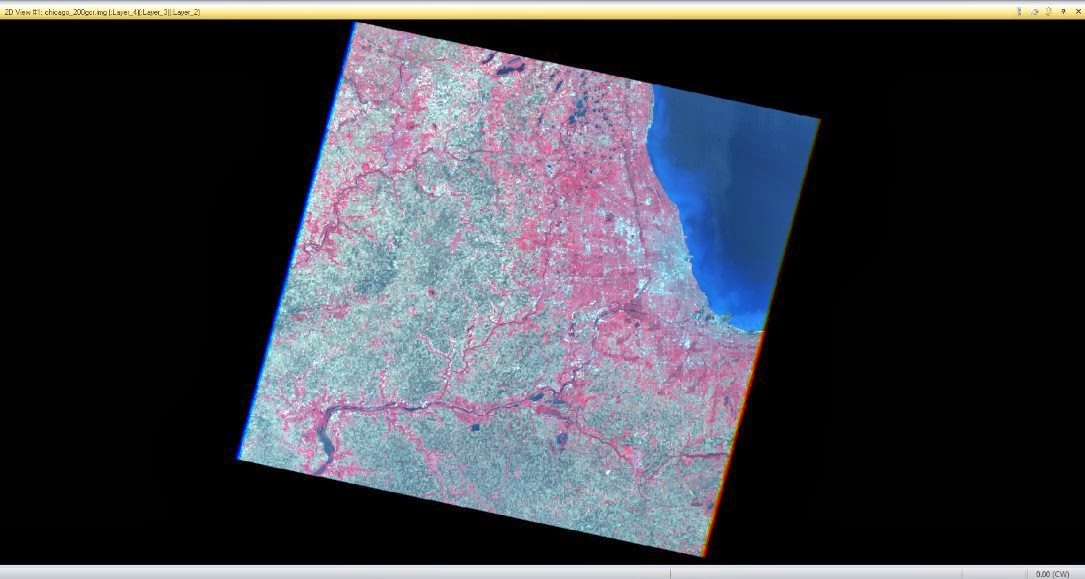
Task: Click the 0.00 (CW) rotation readout
Action: click(x=1050, y=573)
